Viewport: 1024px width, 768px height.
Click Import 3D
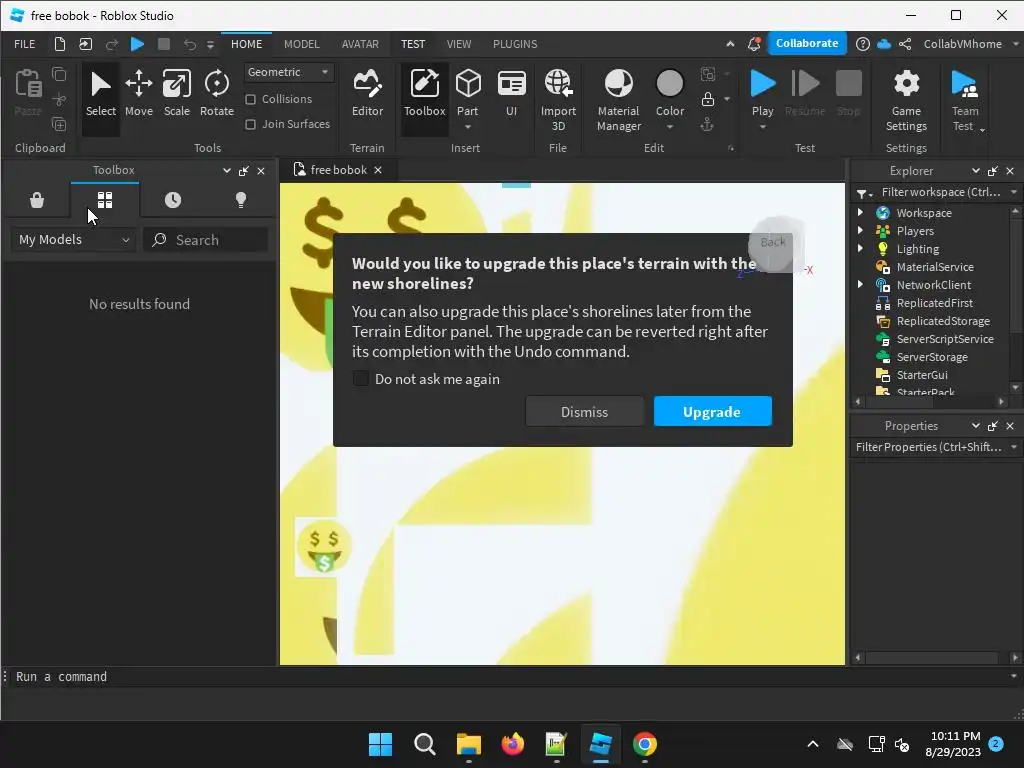coord(558,100)
